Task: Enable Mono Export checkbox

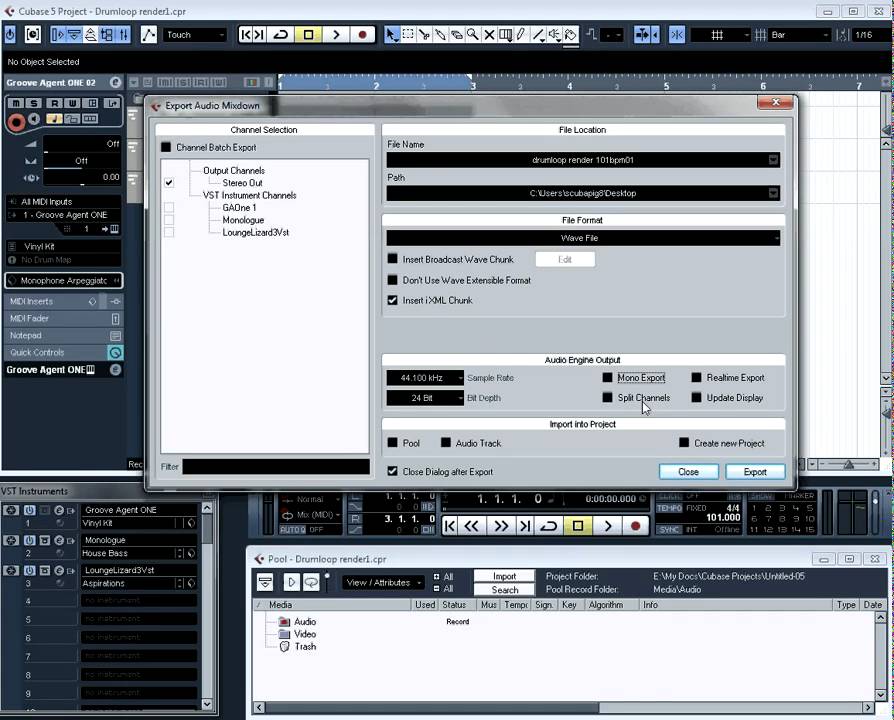Action: (607, 377)
